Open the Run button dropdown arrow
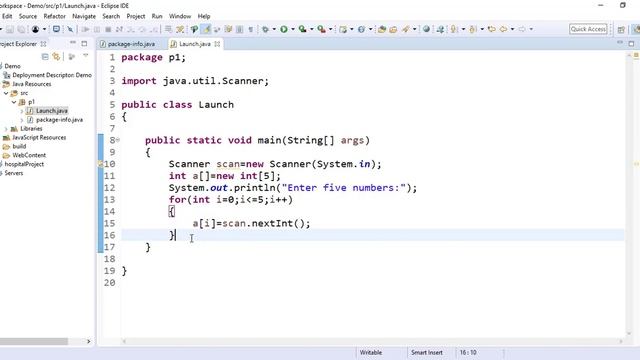The image size is (640, 360). [293, 29]
